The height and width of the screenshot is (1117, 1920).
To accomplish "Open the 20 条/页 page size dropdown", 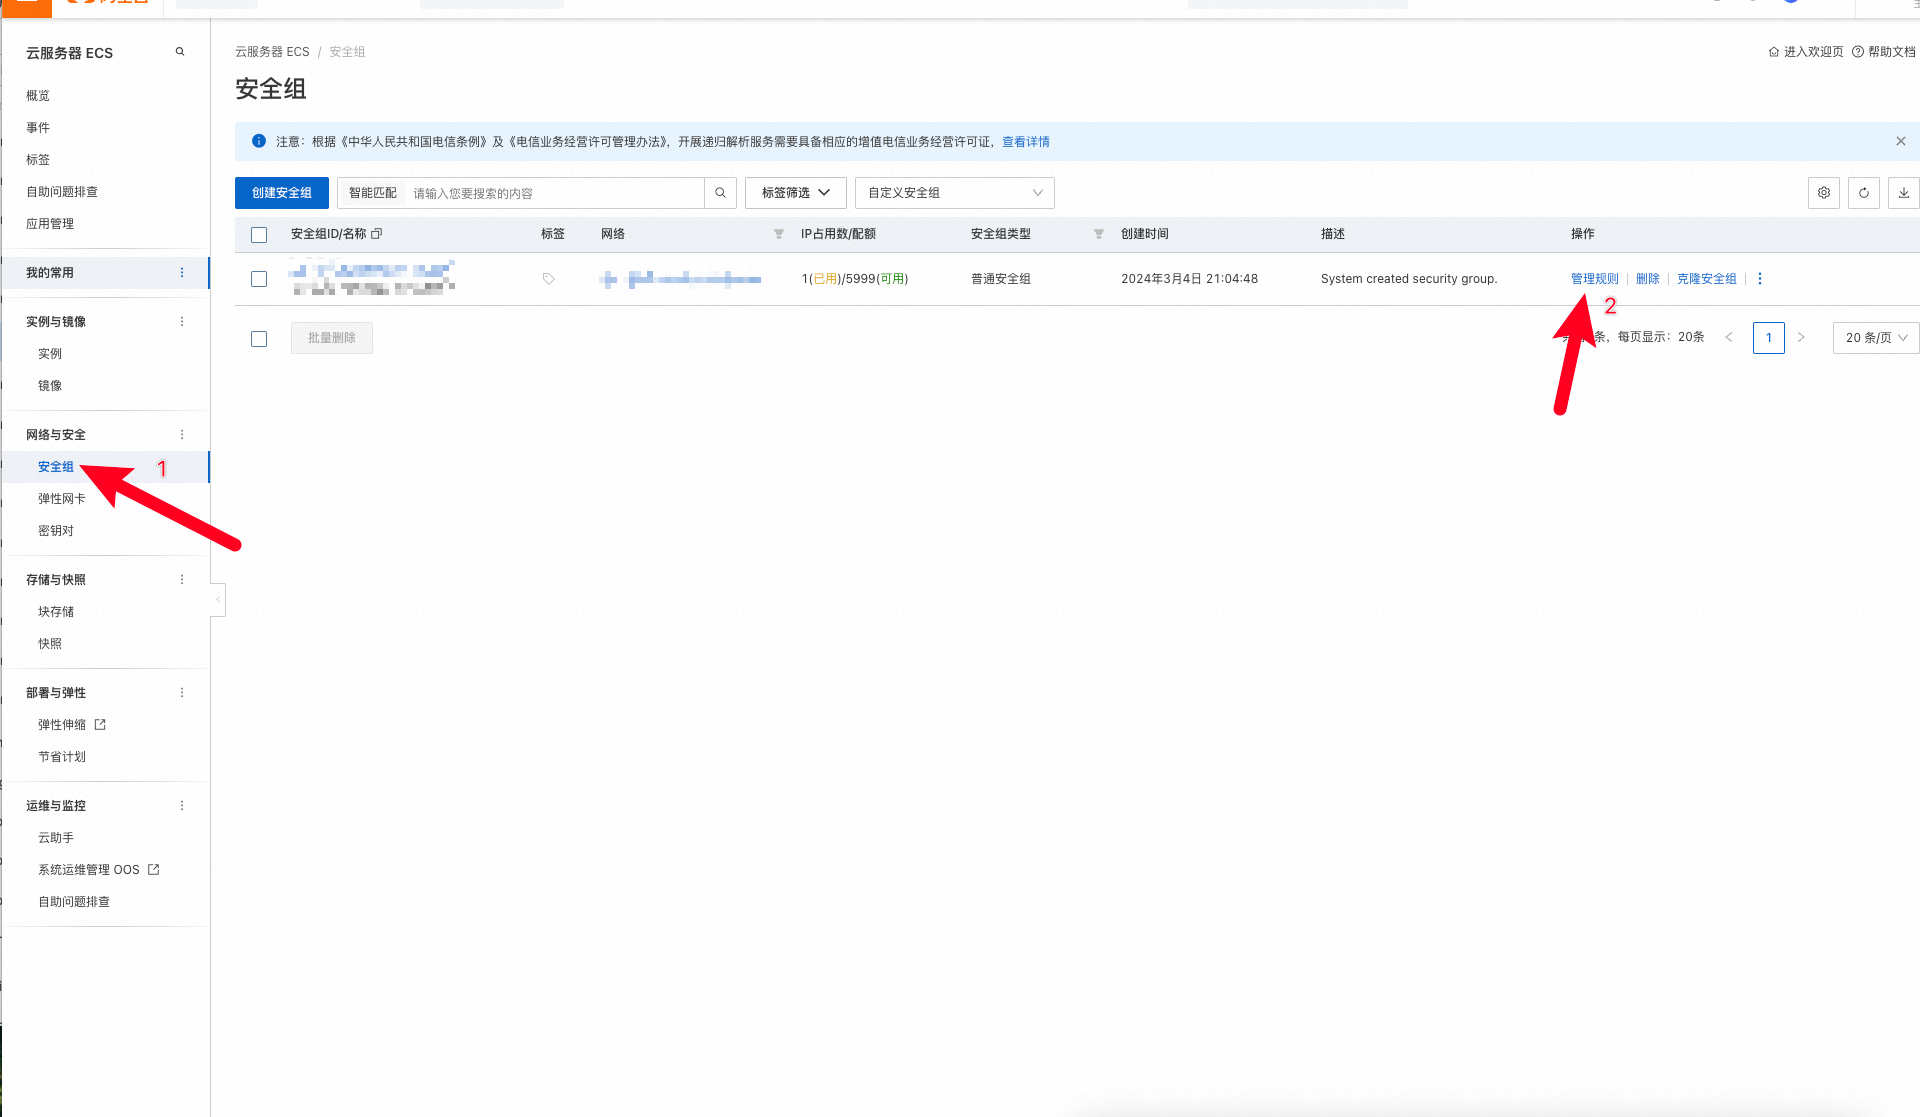I will coord(1876,338).
